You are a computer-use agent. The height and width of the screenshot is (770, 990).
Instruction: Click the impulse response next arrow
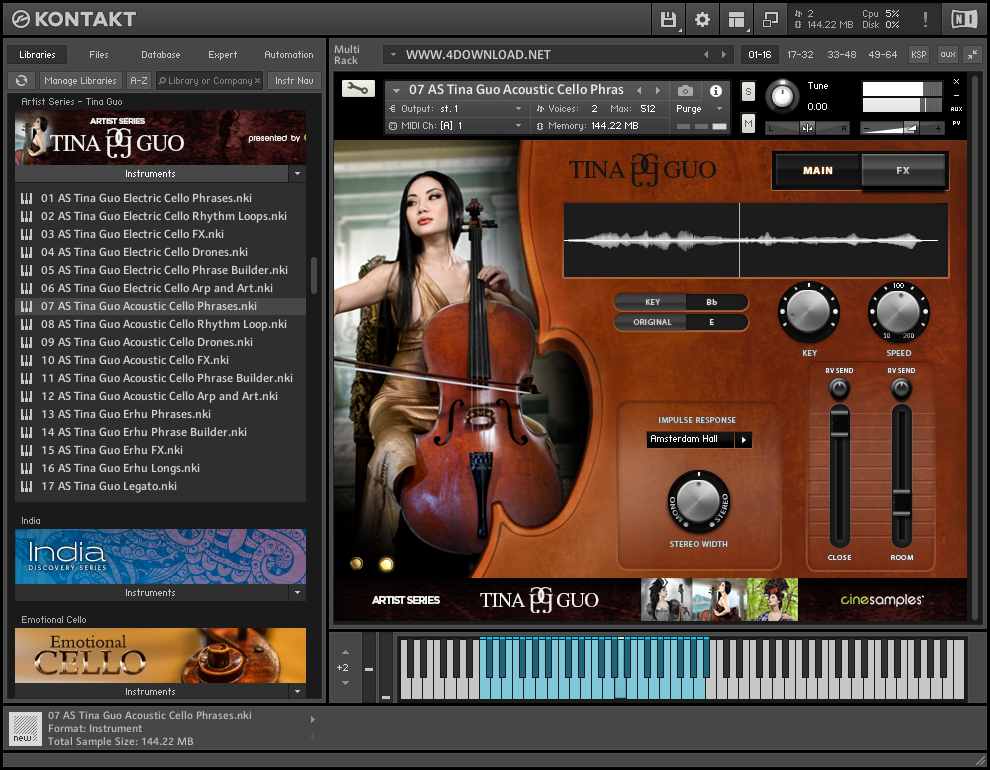coord(744,440)
